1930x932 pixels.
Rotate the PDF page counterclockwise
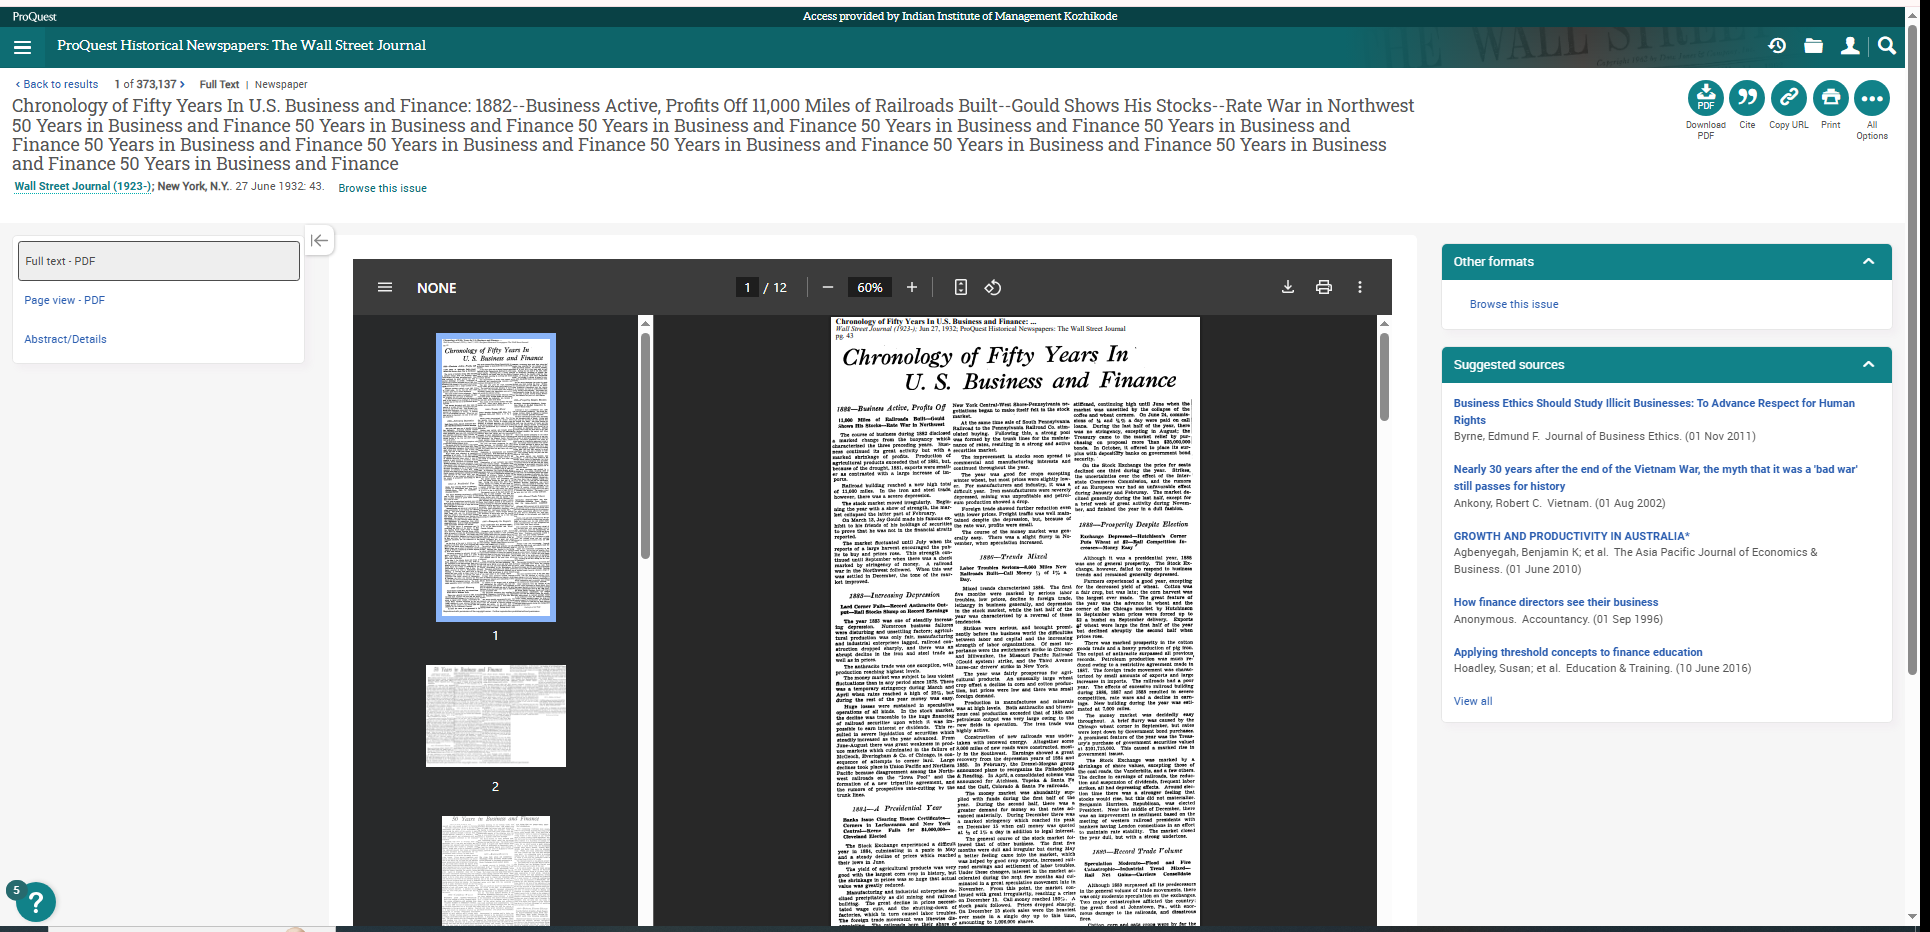pos(992,288)
